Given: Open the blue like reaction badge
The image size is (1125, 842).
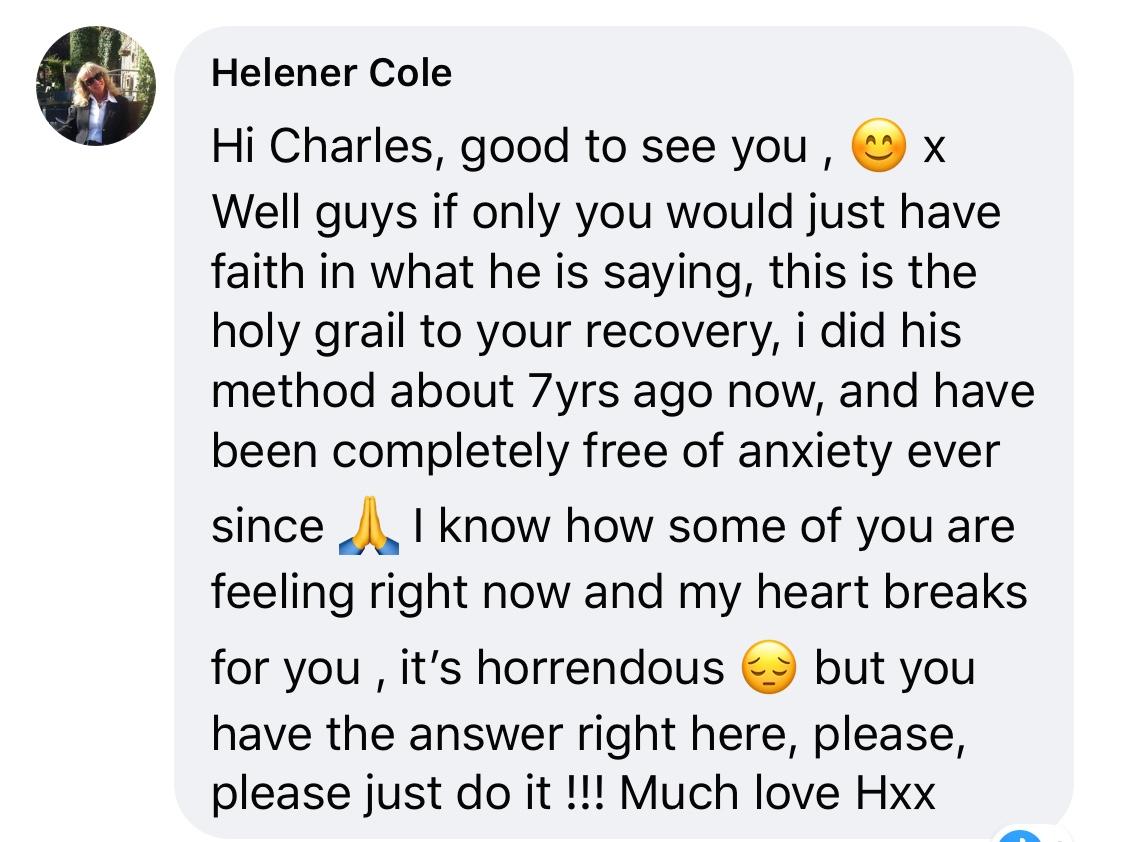Looking at the screenshot, I should (x=1018, y=836).
